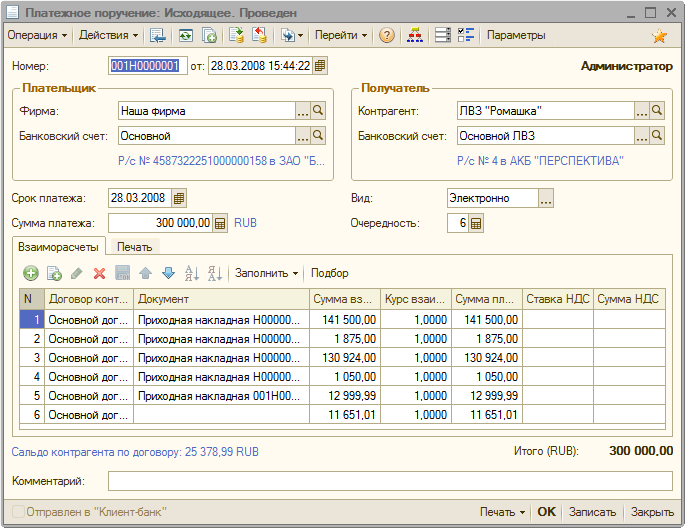Open calendar next to document date

(320, 66)
